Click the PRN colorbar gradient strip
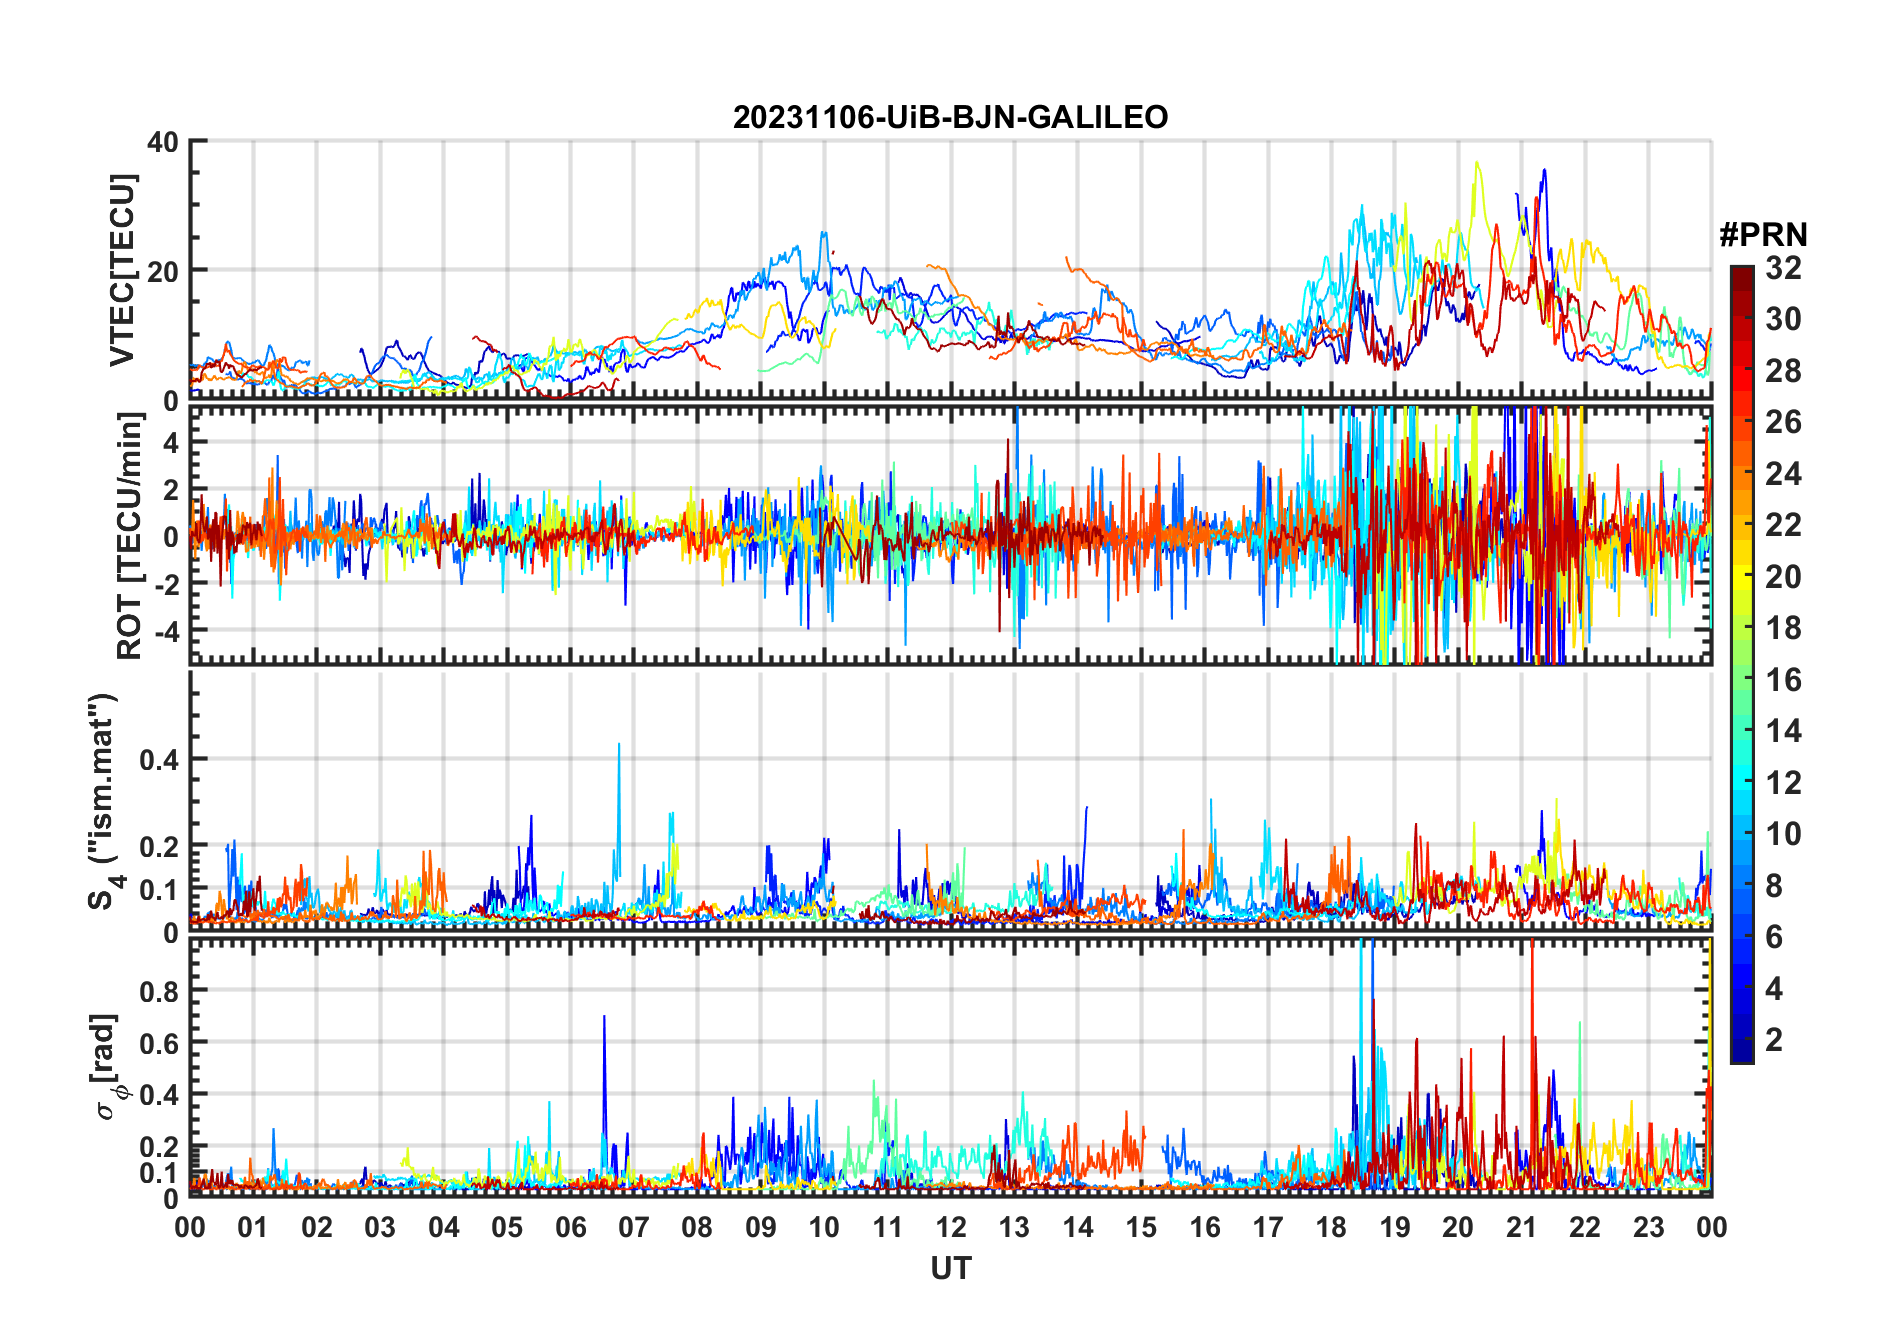The image size is (1902, 1330). pyautogui.click(x=1742, y=664)
